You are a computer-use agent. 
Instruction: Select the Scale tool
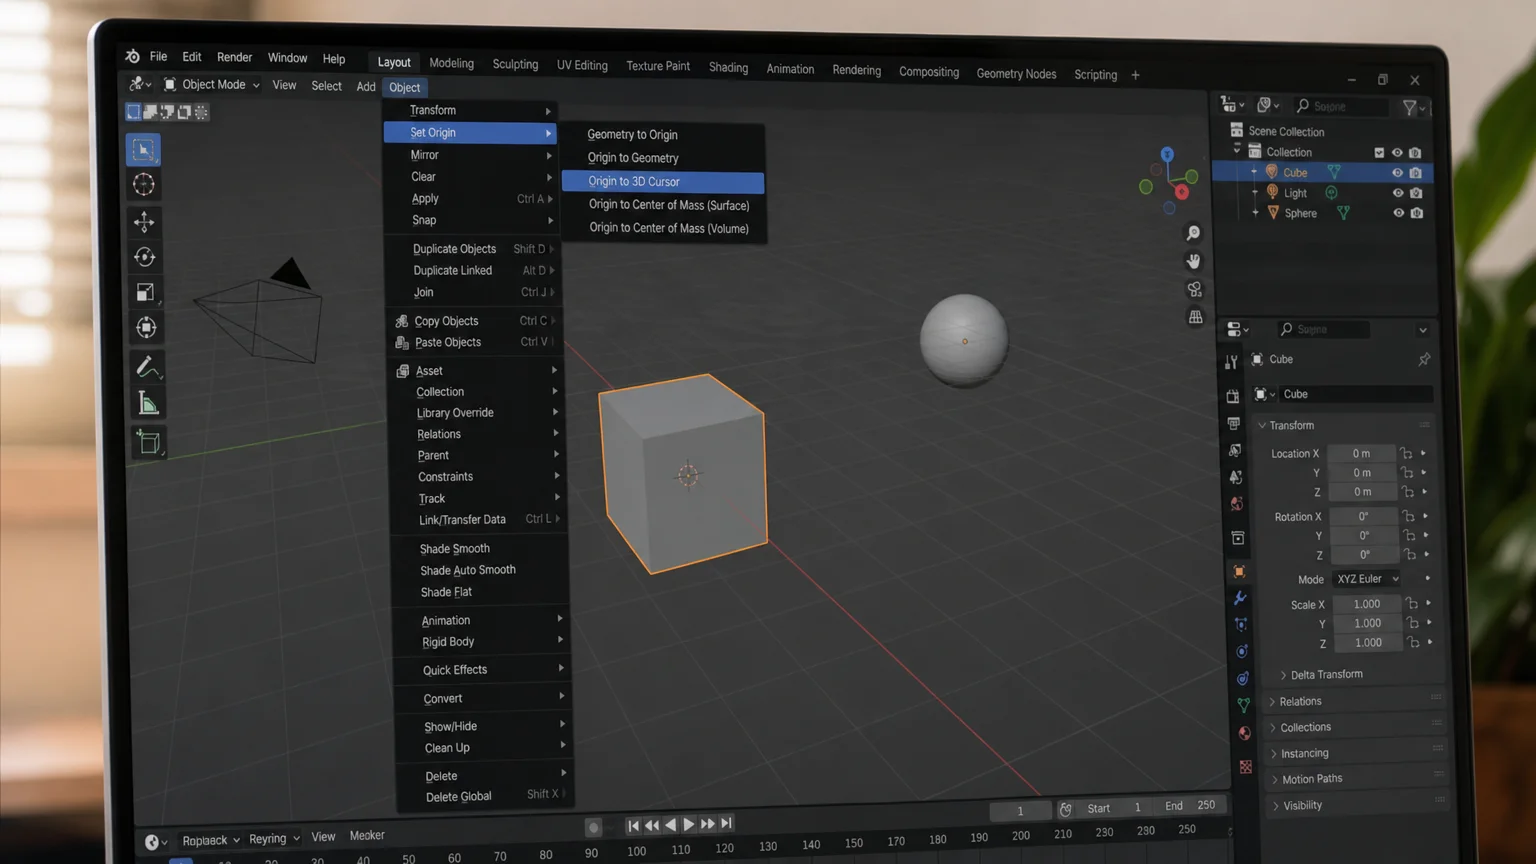coord(146,292)
